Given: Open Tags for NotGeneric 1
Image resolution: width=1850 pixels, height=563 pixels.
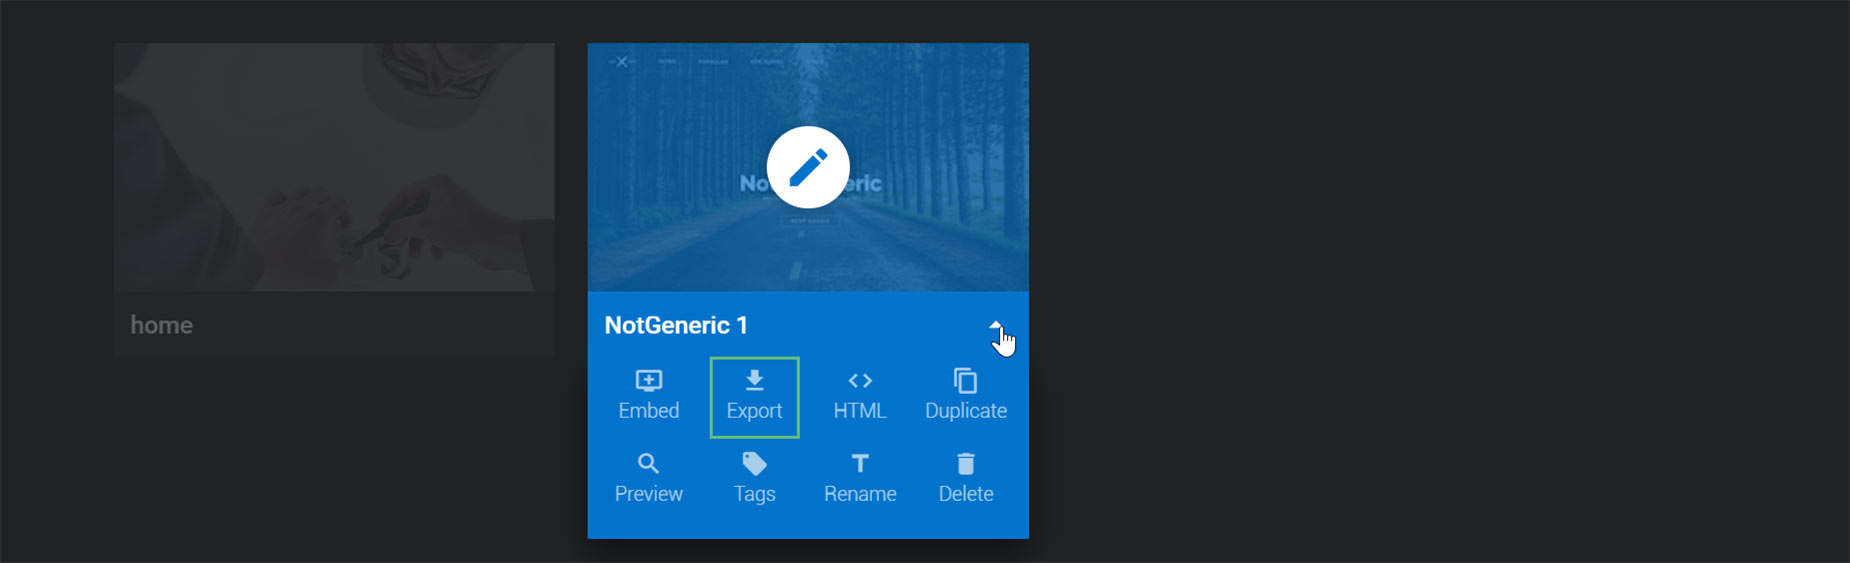Looking at the screenshot, I should [754, 478].
